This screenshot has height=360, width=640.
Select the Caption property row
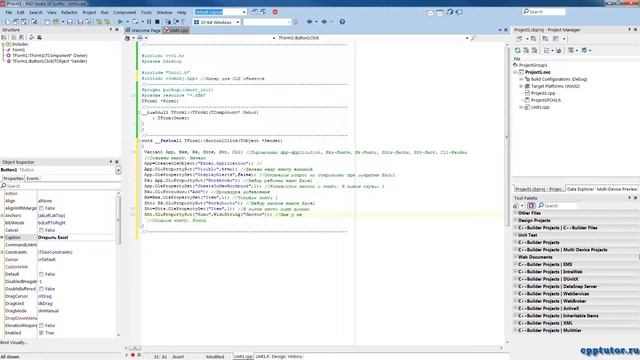point(59,238)
